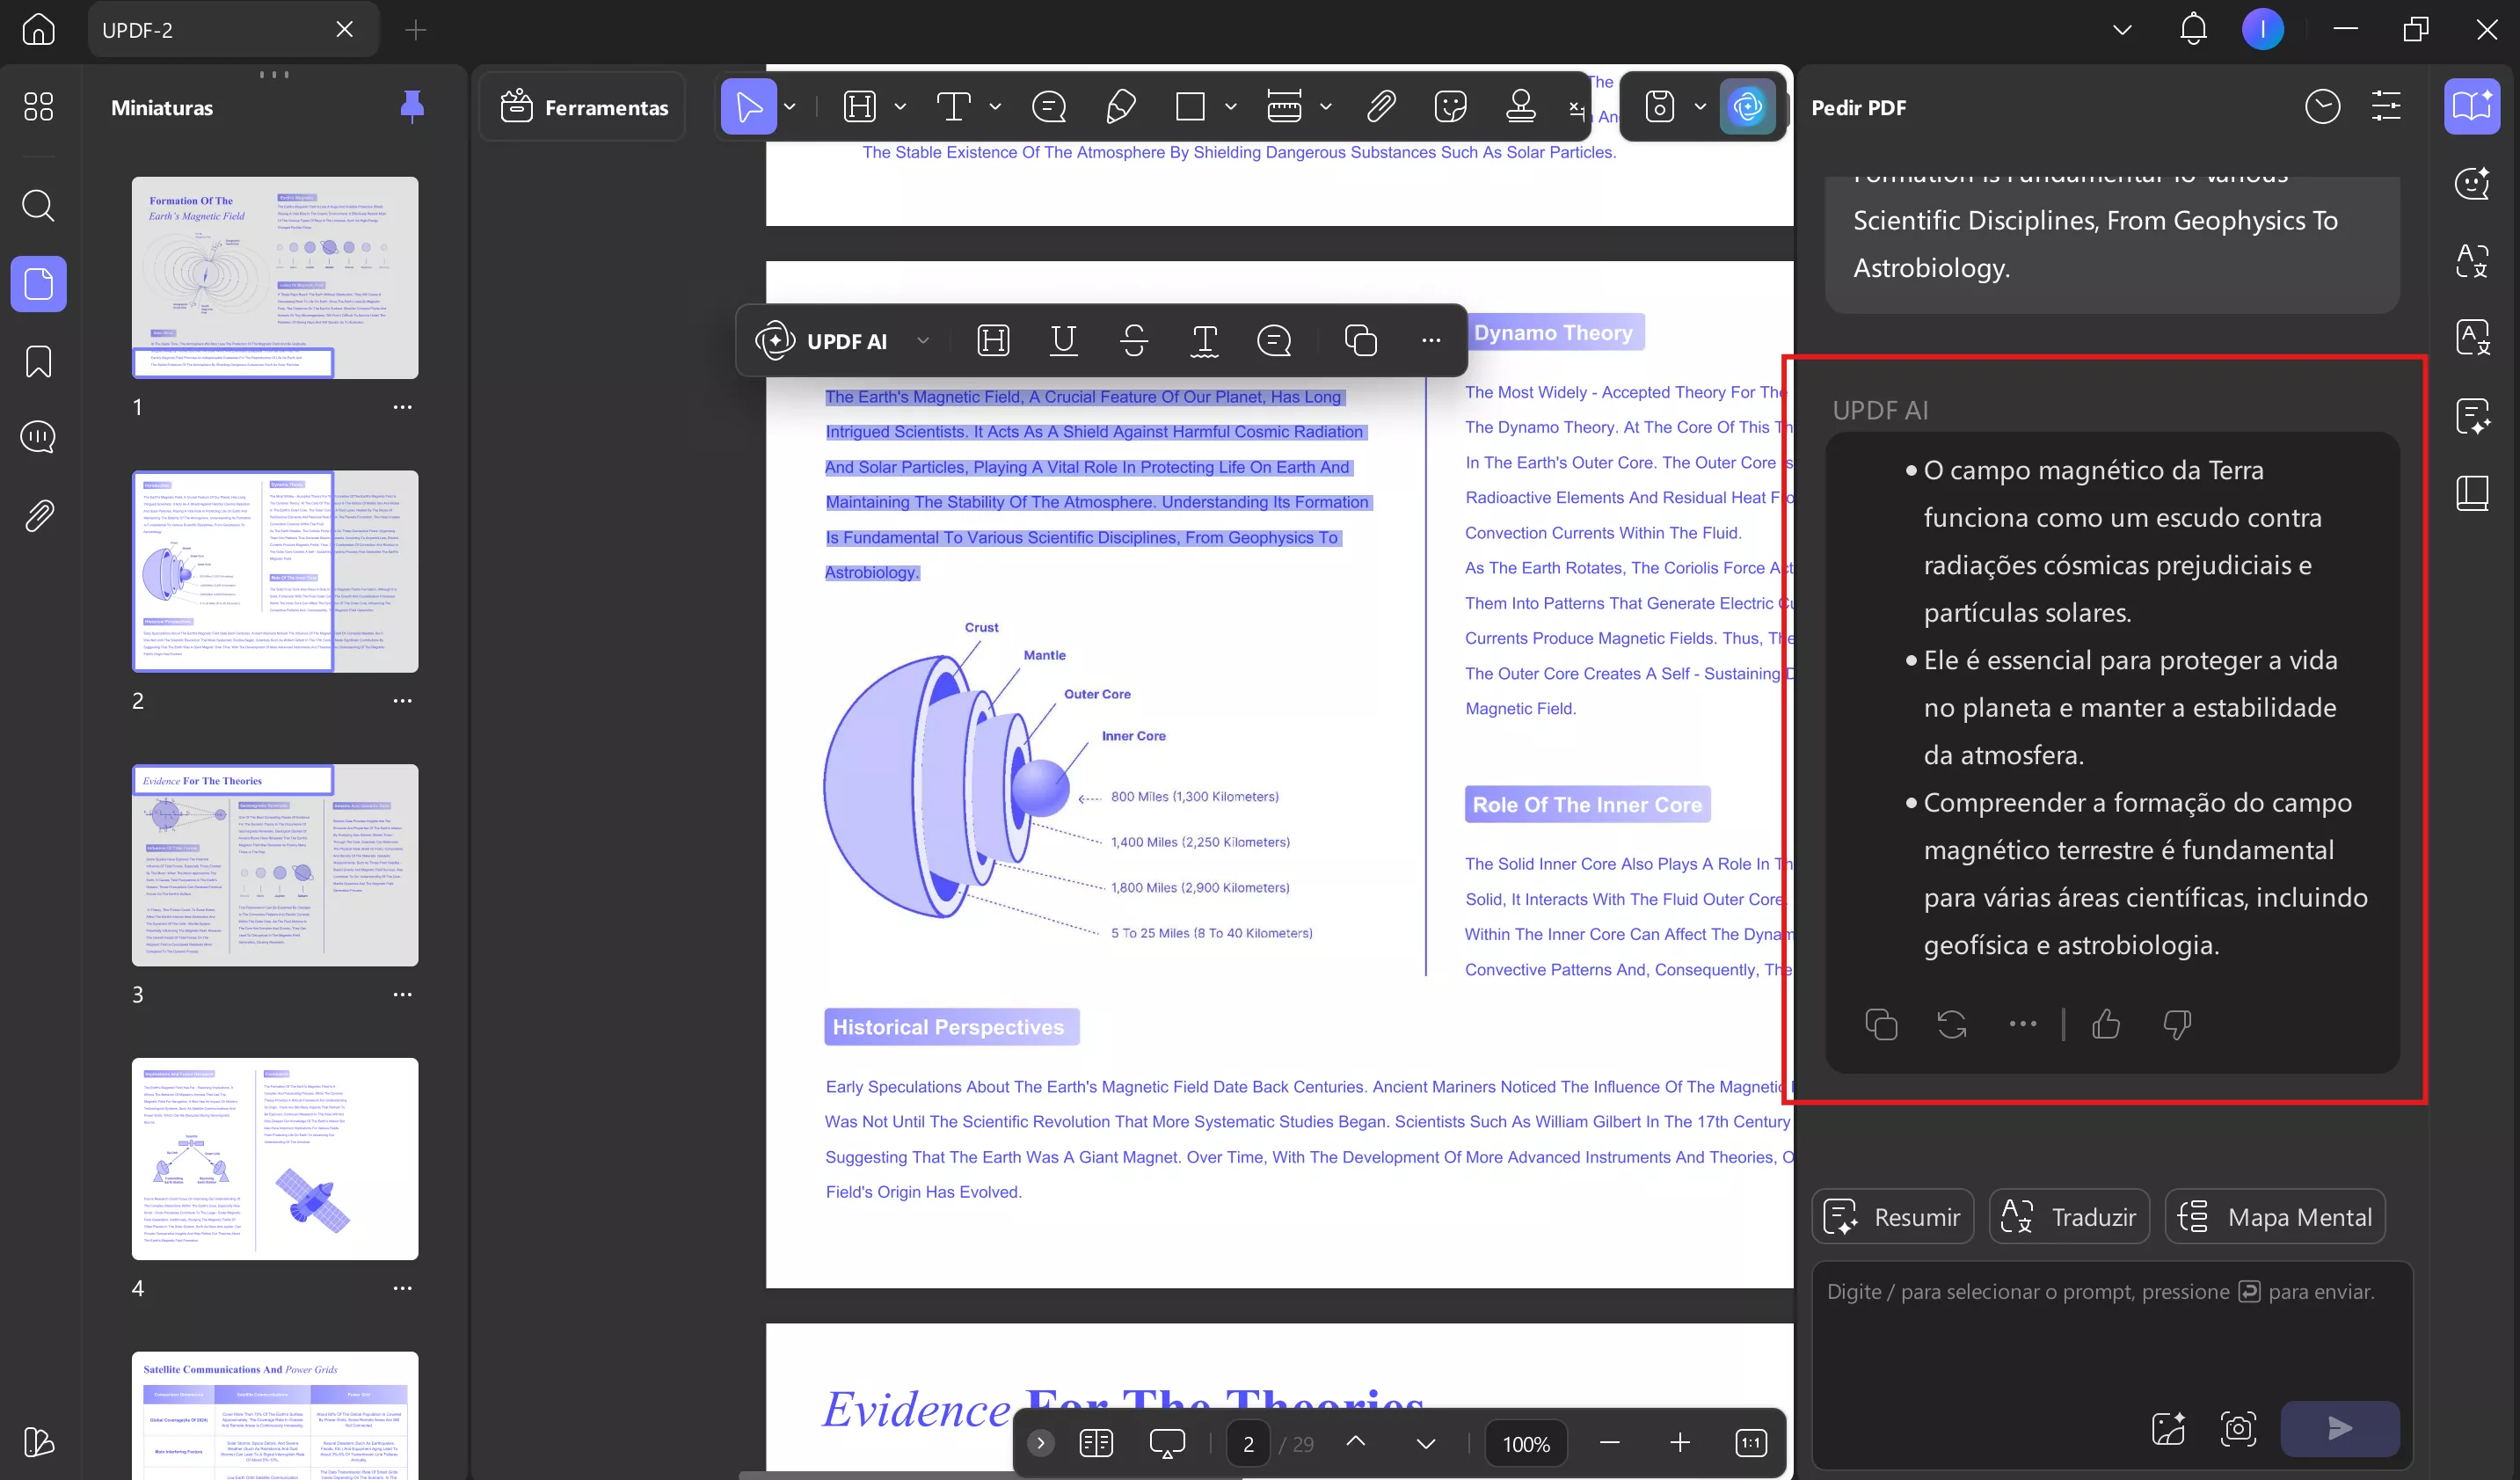Open the sticker tool
2520x1480 pixels.
pos(1450,106)
